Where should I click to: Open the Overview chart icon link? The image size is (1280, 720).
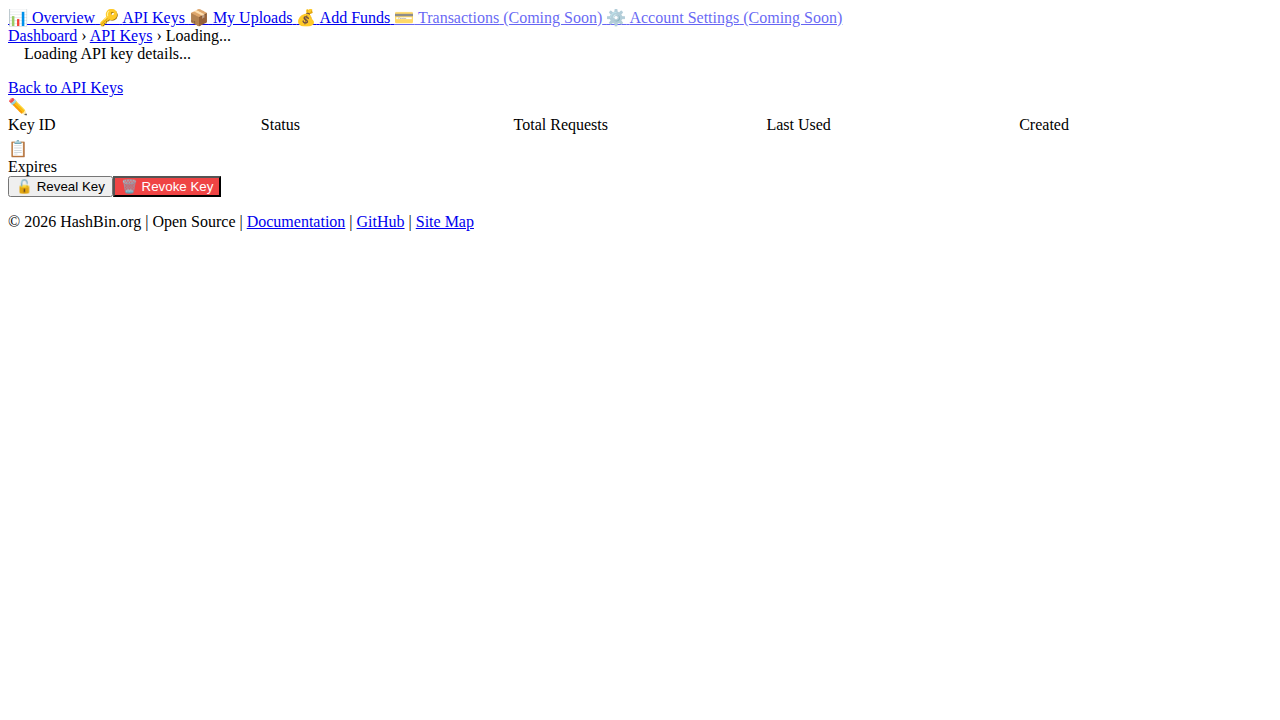pos(52,18)
